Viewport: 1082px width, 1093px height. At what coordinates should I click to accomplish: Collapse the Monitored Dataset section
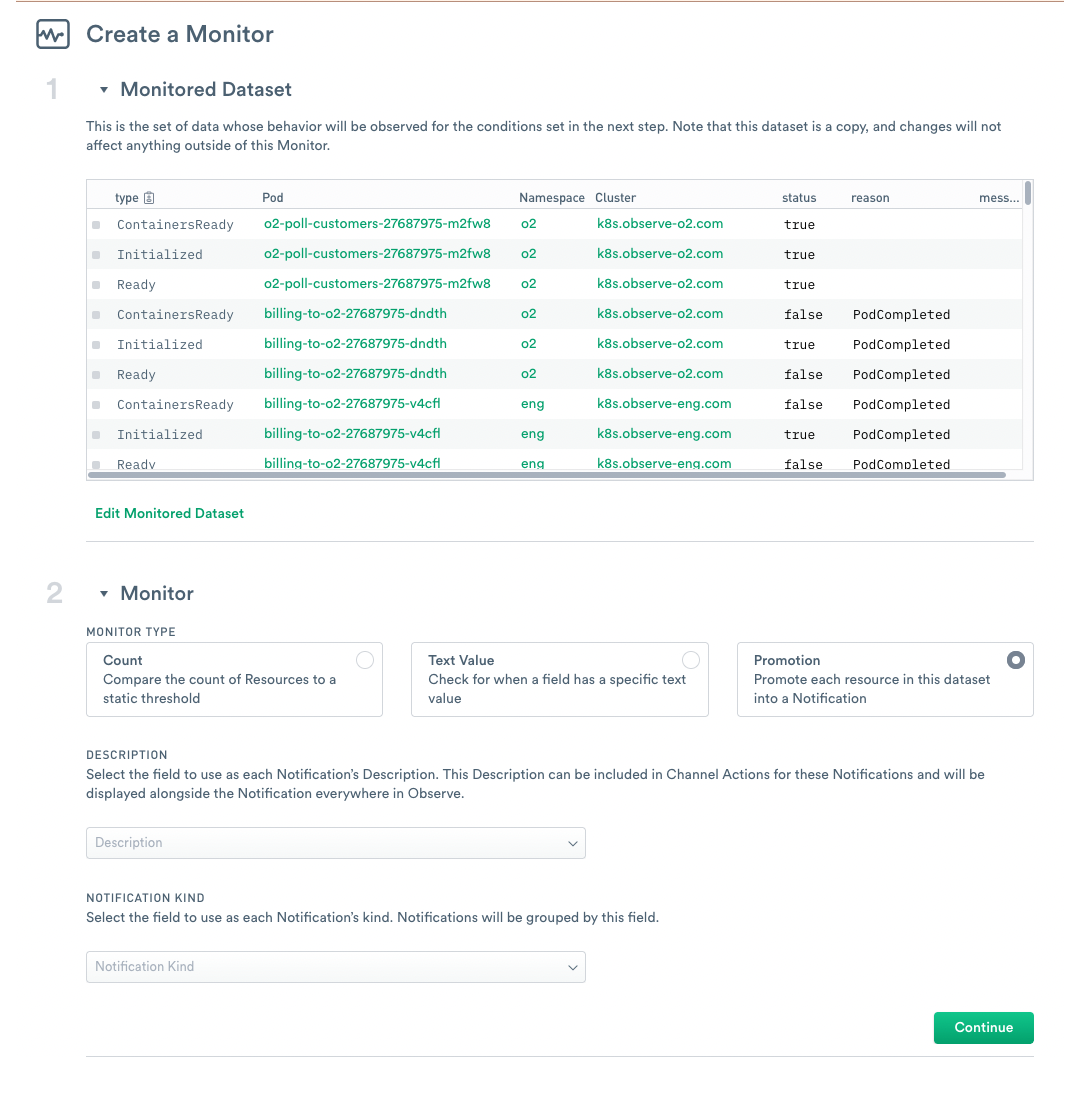click(x=104, y=90)
